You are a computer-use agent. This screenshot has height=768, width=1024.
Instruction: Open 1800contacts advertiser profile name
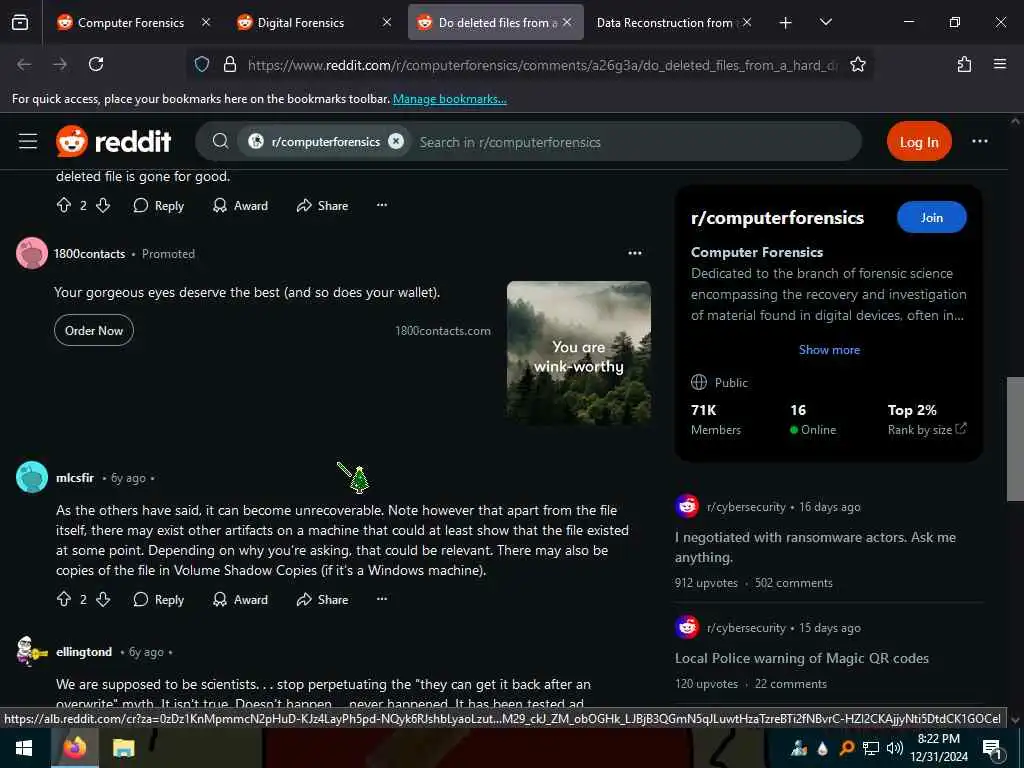coord(89,253)
